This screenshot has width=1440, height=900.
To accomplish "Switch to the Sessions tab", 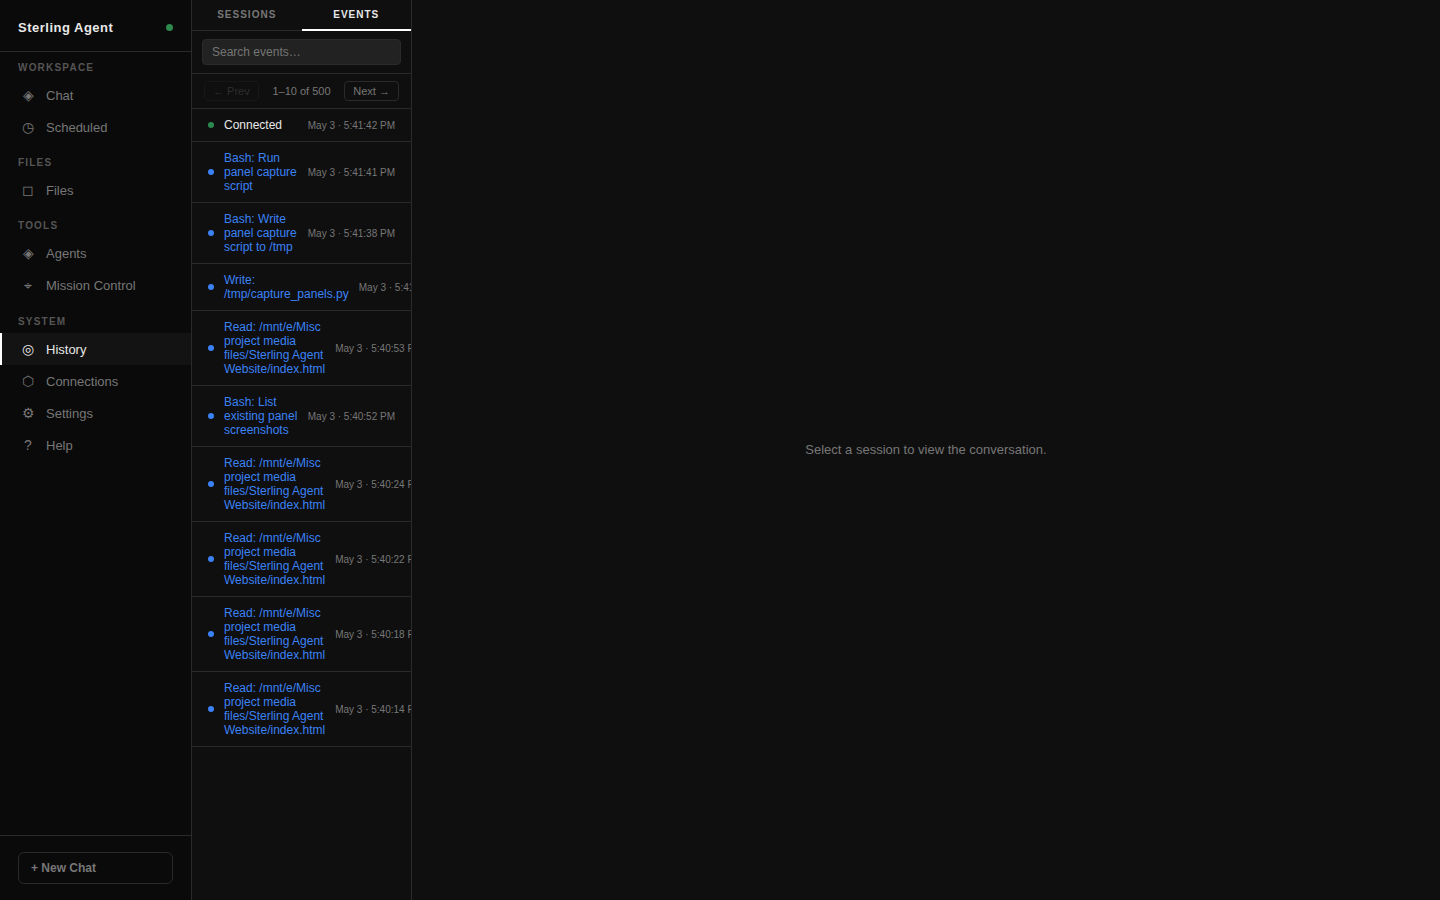I will tap(246, 14).
